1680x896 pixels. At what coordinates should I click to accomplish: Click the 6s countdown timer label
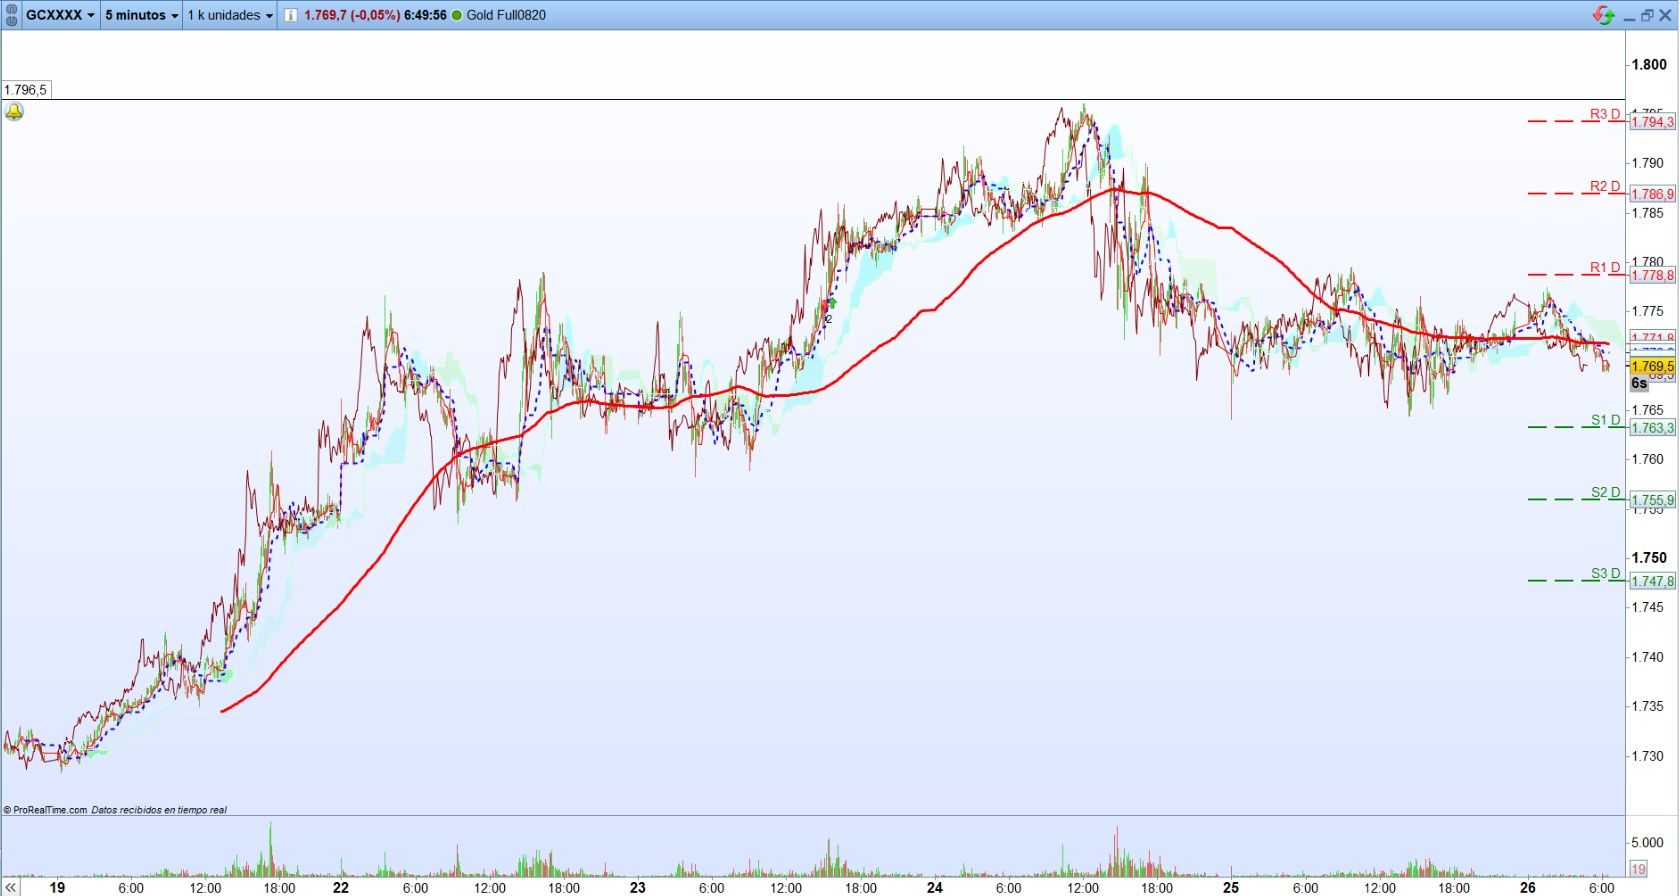(x=1639, y=383)
